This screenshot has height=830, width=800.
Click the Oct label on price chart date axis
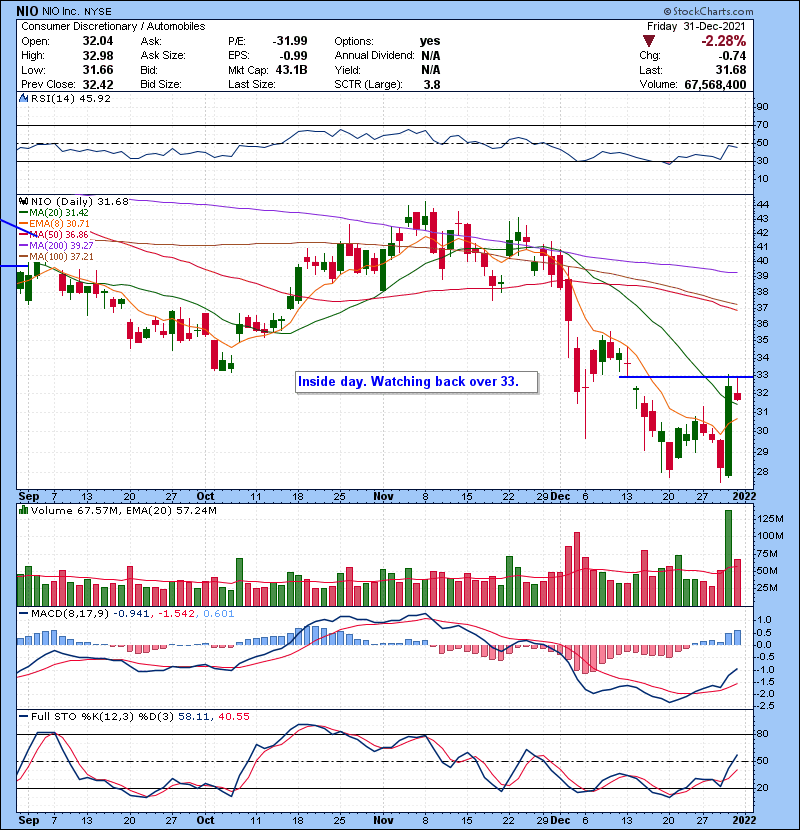coord(205,497)
